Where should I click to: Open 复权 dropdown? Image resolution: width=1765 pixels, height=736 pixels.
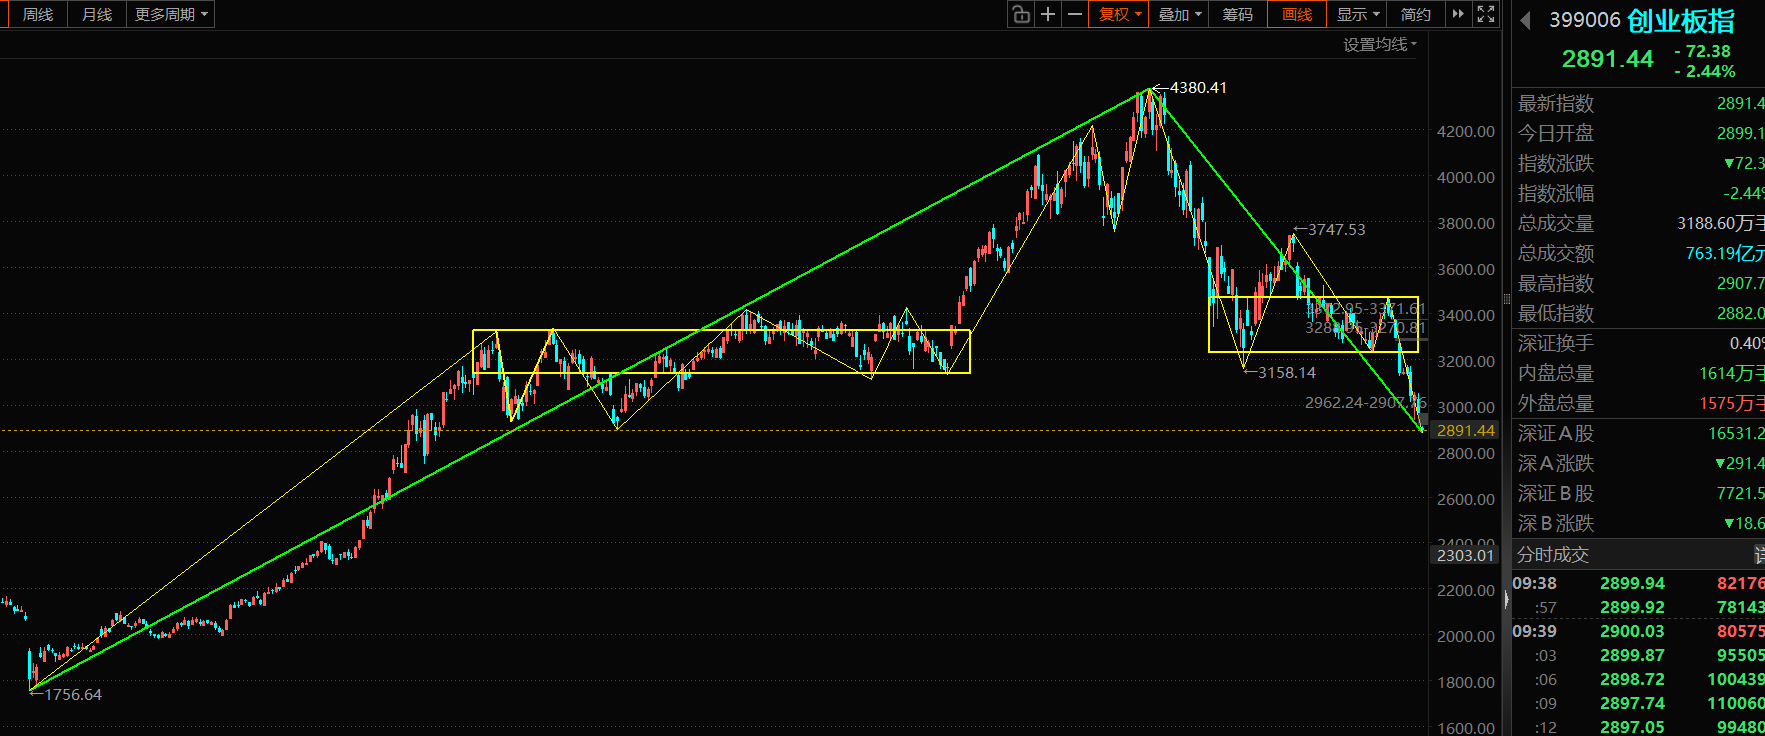[1119, 14]
